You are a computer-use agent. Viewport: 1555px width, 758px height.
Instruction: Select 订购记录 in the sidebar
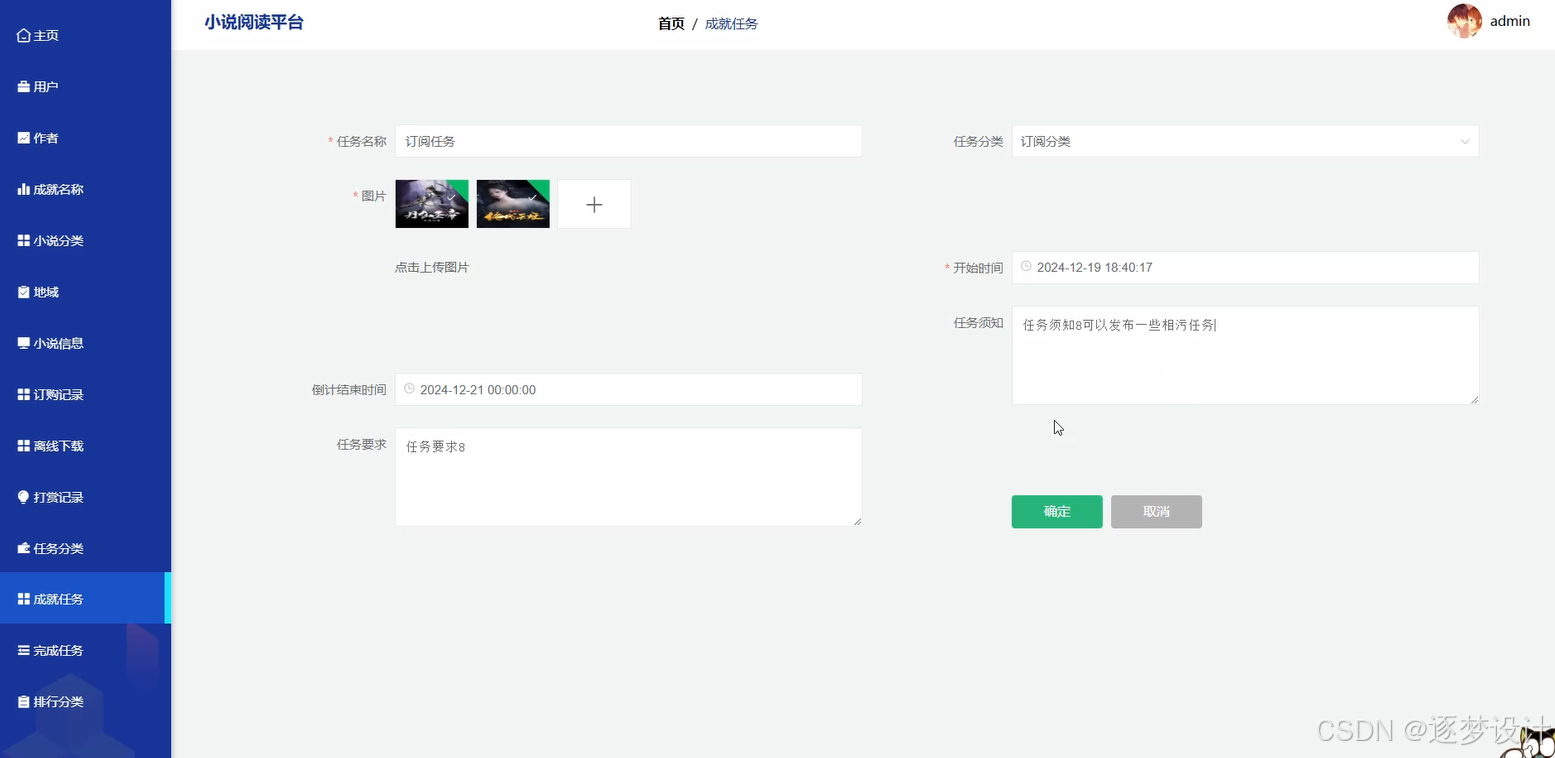(x=85, y=395)
